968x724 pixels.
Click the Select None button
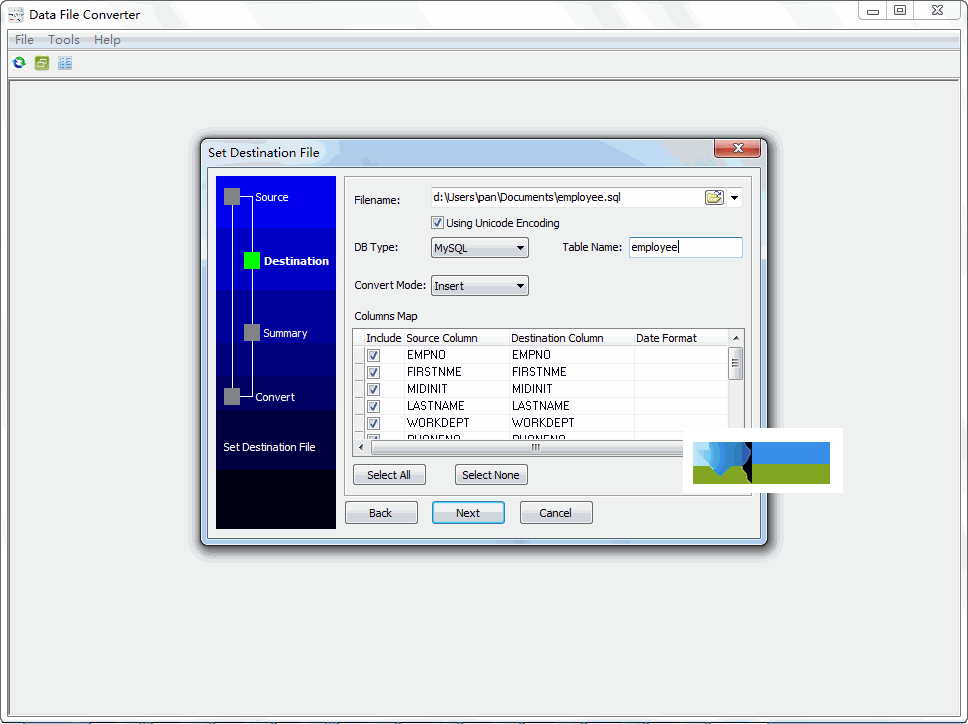[x=491, y=475]
